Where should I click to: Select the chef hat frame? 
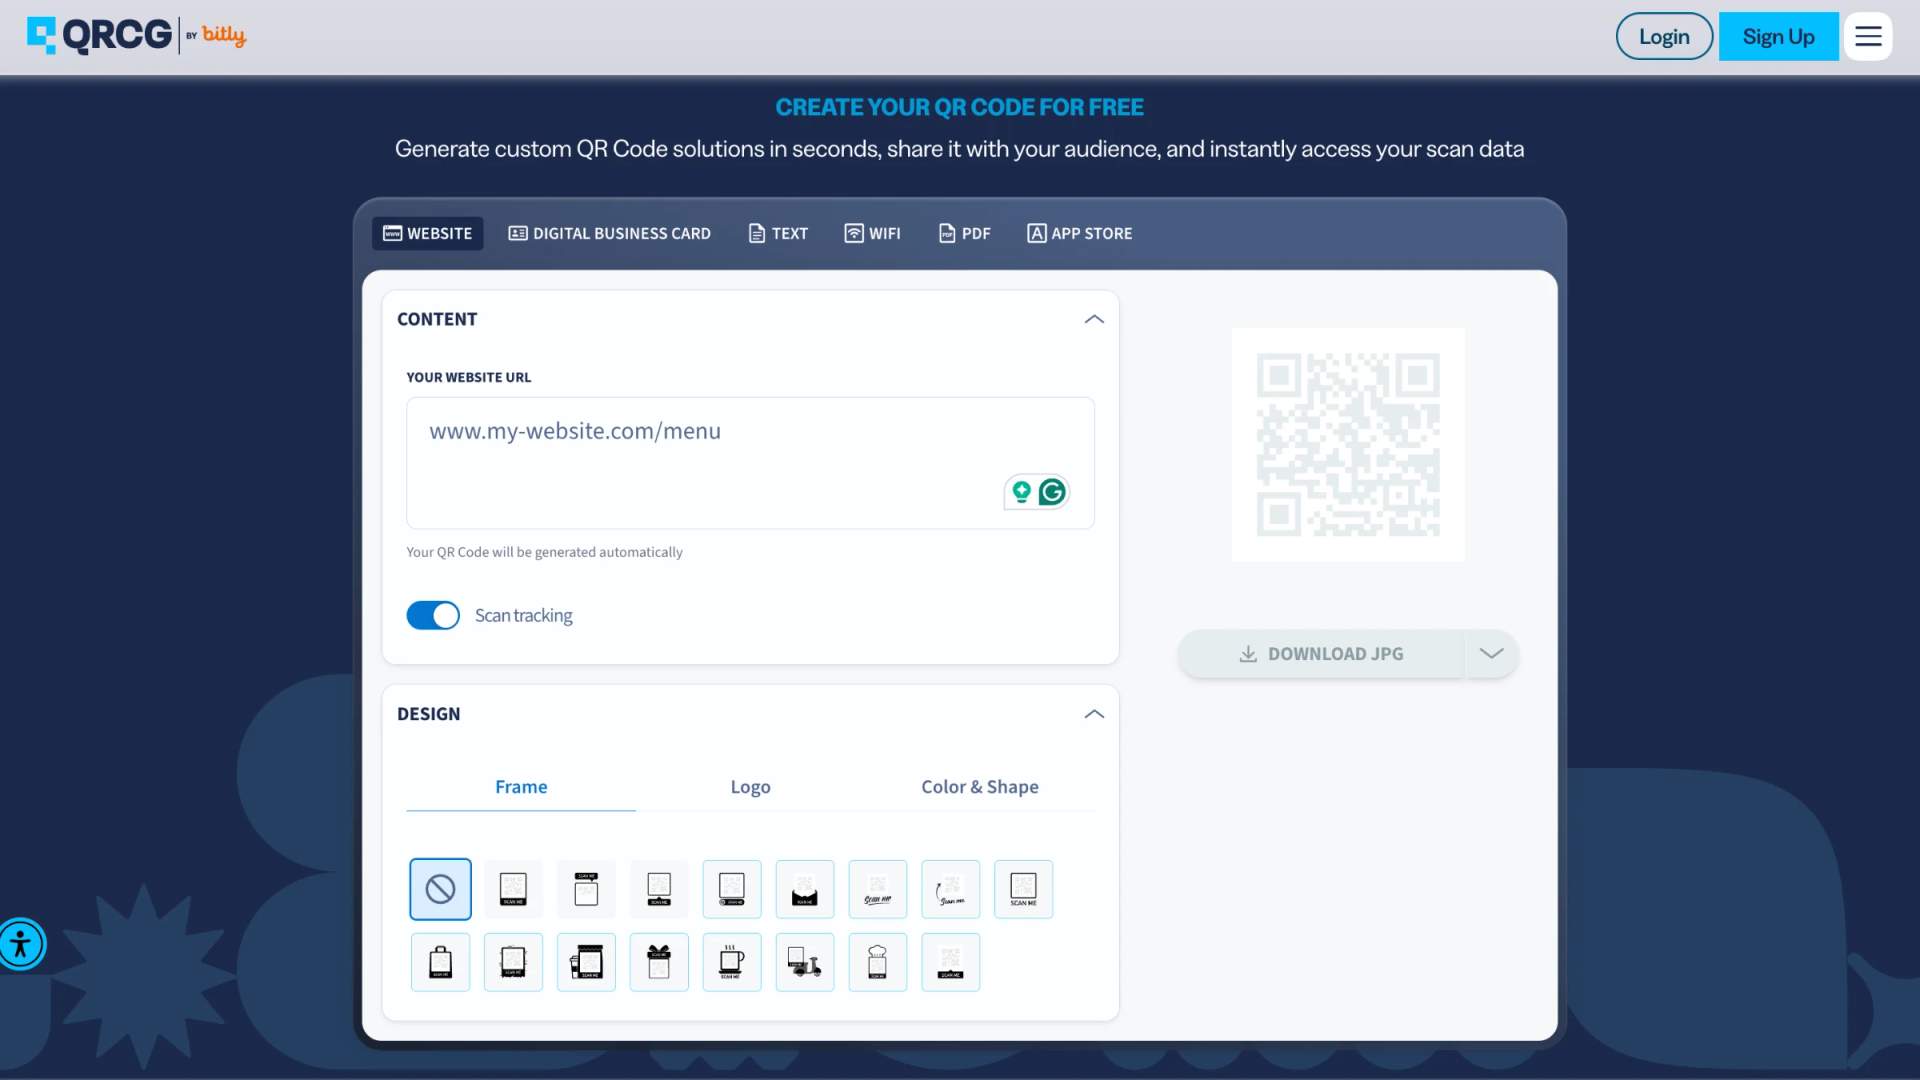coord(878,962)
